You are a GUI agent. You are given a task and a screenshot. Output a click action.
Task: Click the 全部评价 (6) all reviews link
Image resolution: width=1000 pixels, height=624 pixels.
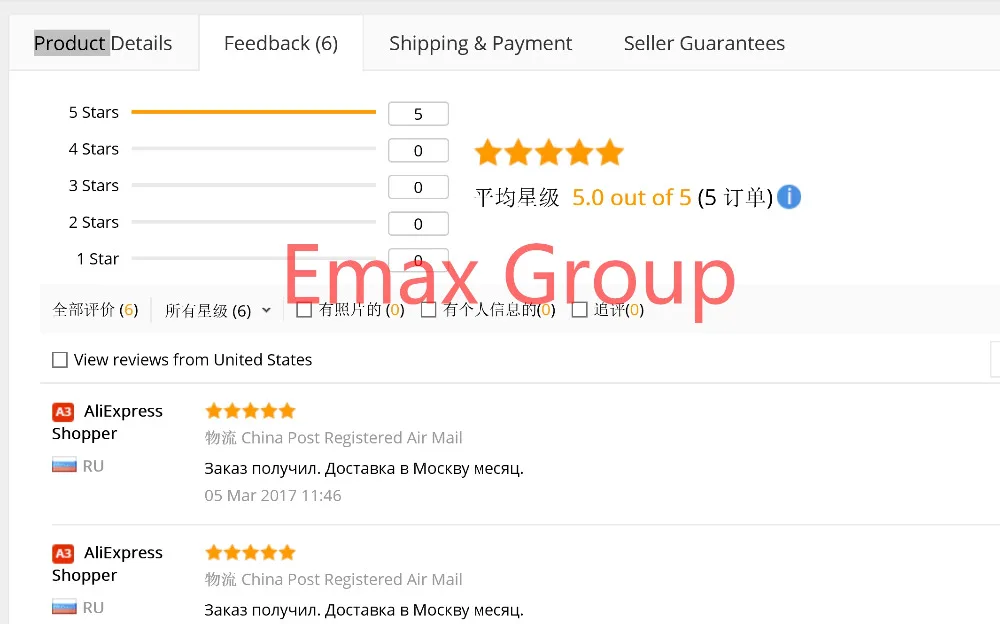(x=95, y=310)
